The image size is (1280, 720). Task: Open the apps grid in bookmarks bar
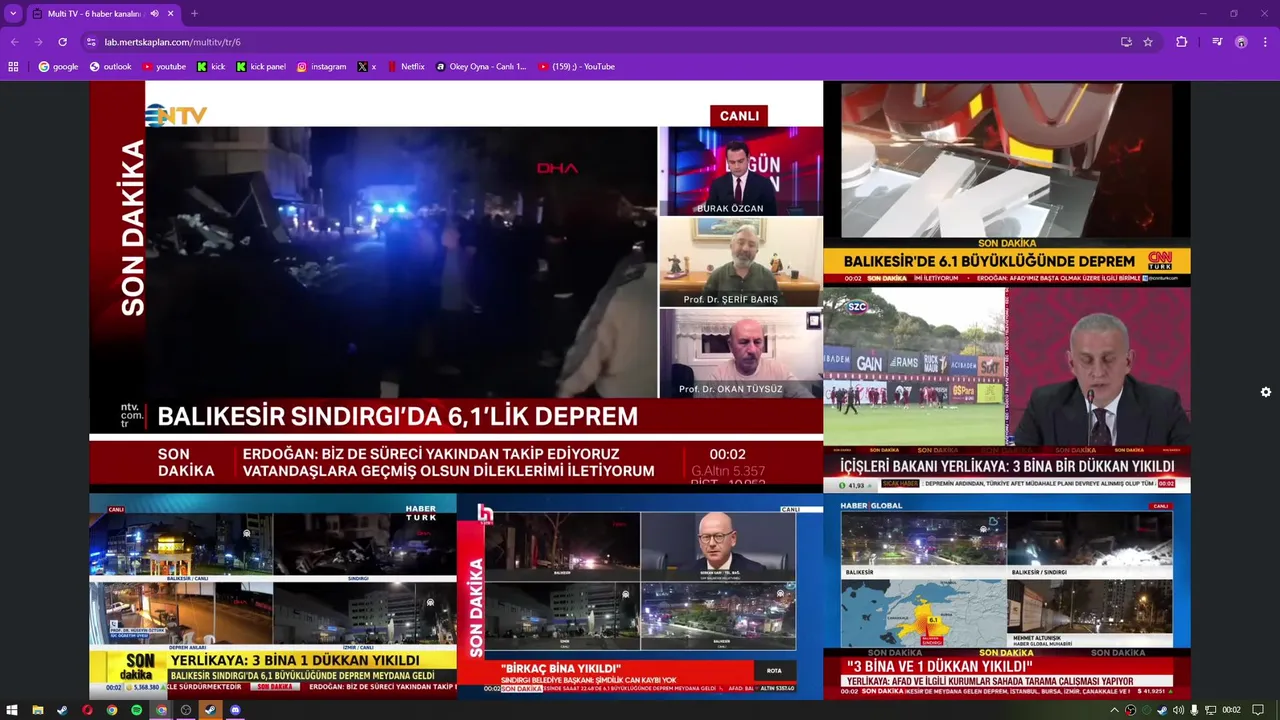pos(13,67)
